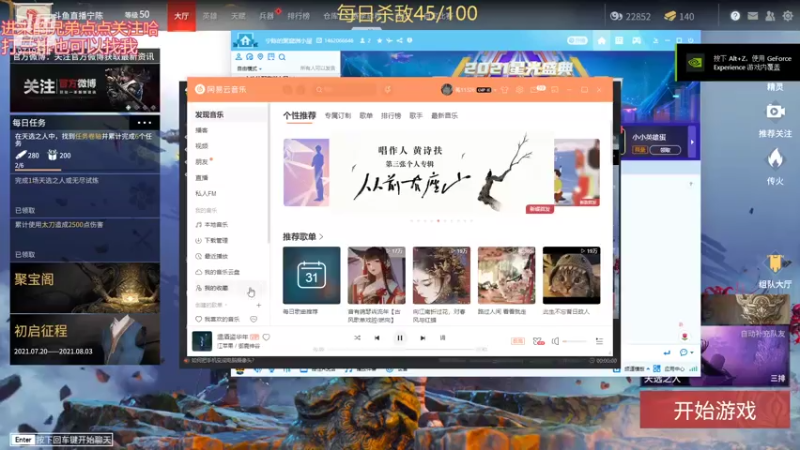Start heartbeat mode icon beside 我喜欢的音乐

[x=254, y=319]
